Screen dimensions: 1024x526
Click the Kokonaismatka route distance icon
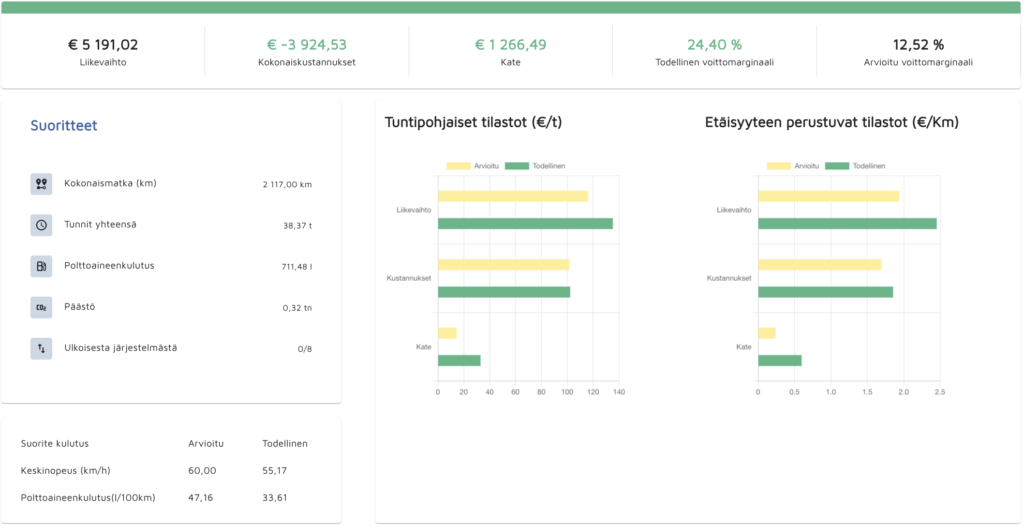pyautogui.click(x=41, y=184)
